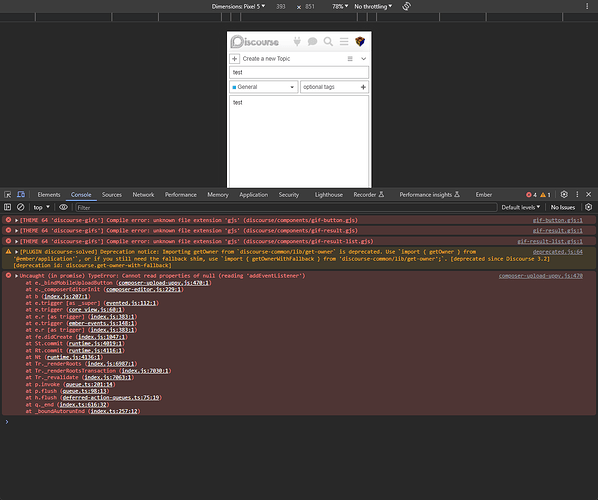This screenshot has width=598, height=500.
Task: Open the General category dropdown
Action: pyautogui.click(x=264, y=87)
